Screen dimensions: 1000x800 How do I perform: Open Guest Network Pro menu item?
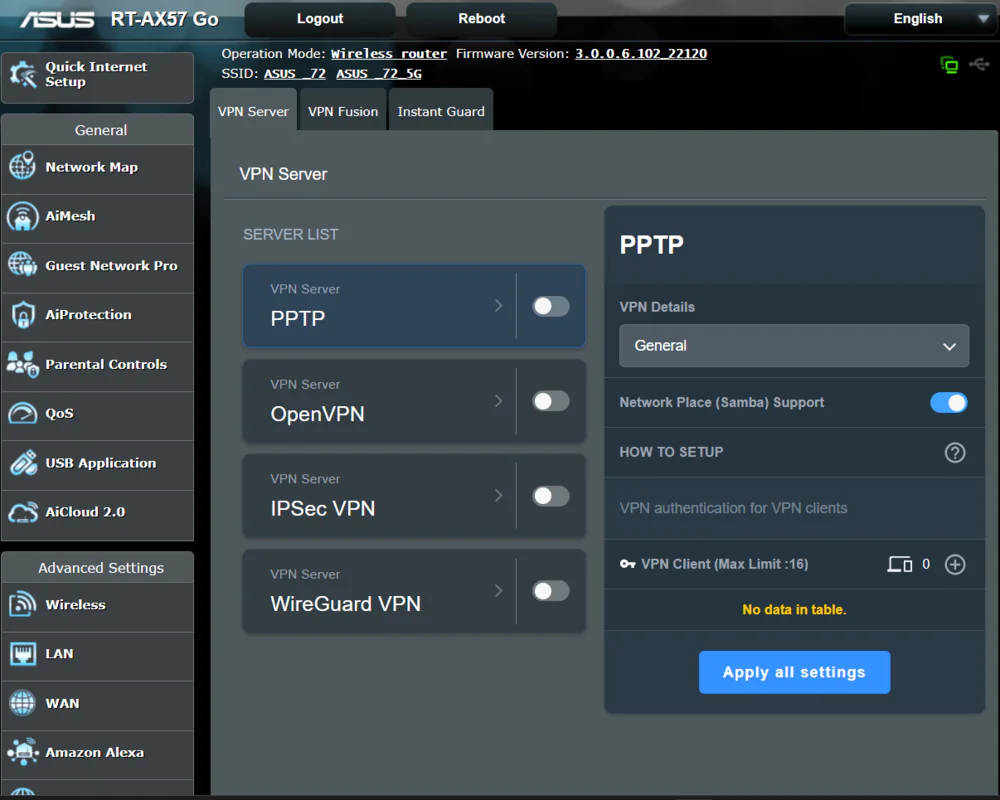pyautogui.click(x=98, y=265)
